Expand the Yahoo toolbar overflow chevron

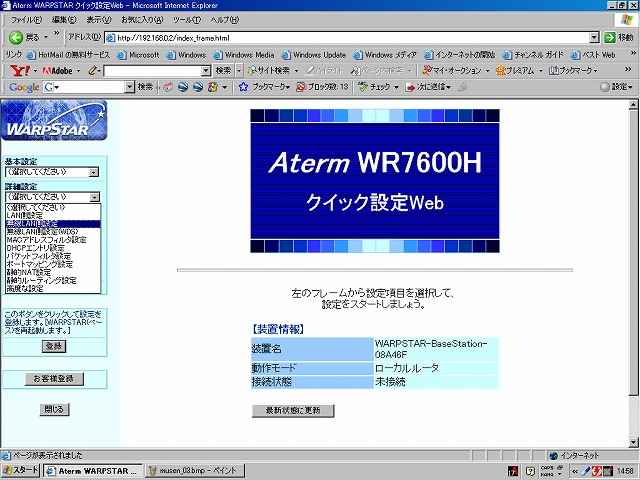(628, 69)
